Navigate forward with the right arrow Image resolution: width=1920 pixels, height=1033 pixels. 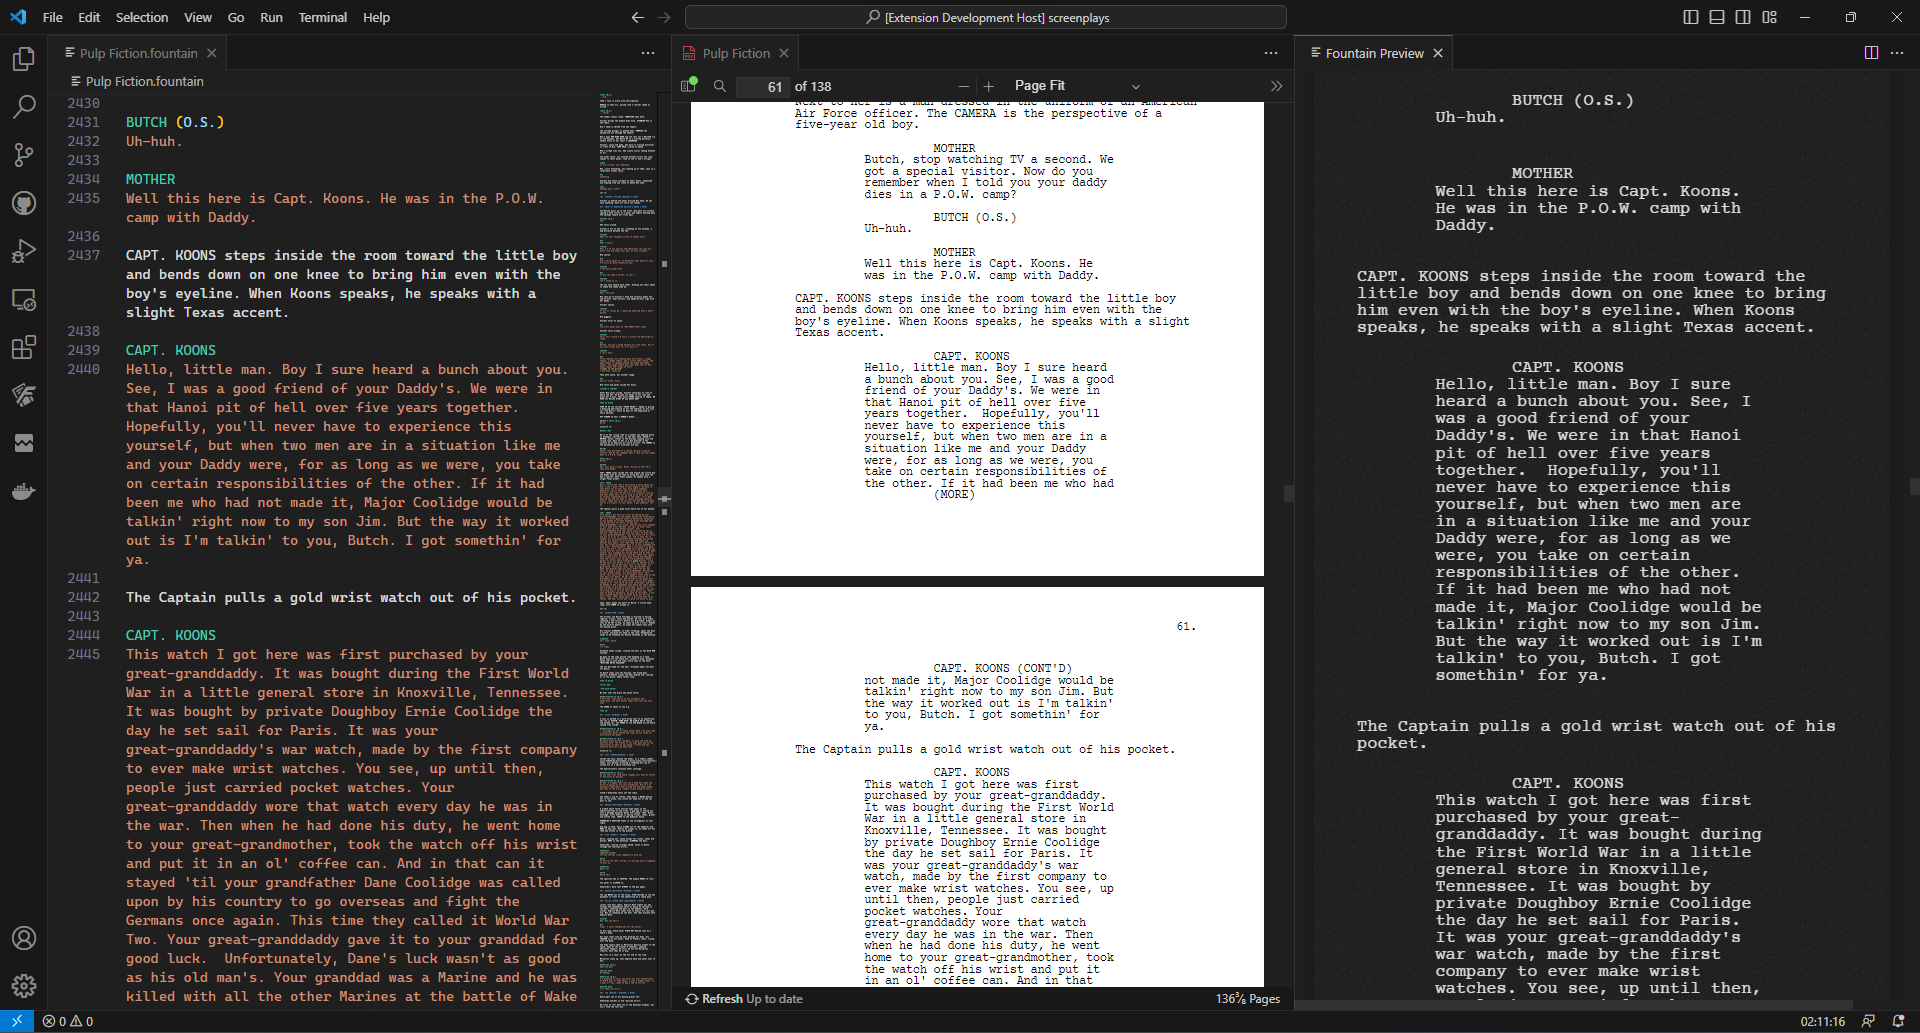click(x=664, y=17)
